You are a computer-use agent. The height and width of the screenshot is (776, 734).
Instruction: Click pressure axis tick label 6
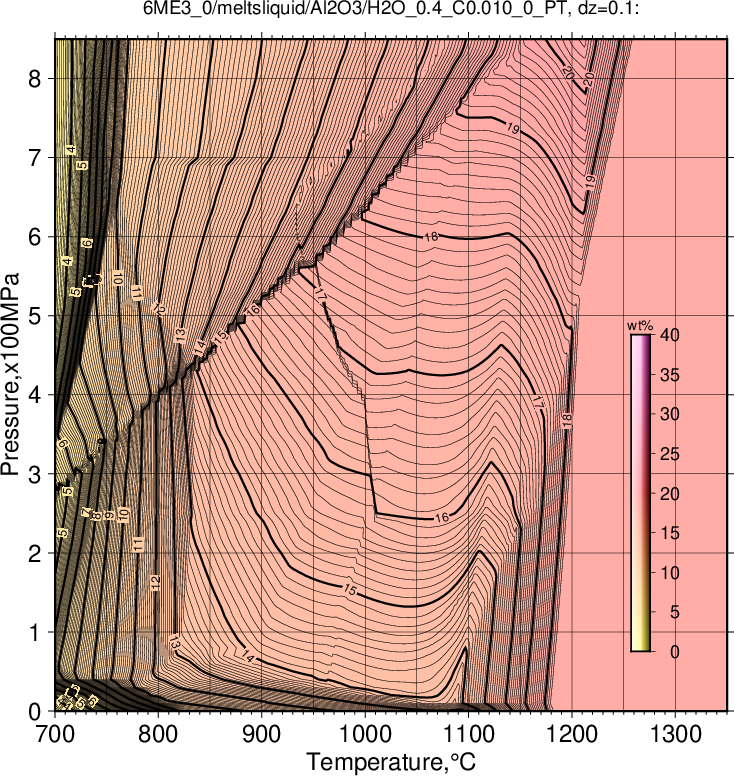click(x=35, y=237)
